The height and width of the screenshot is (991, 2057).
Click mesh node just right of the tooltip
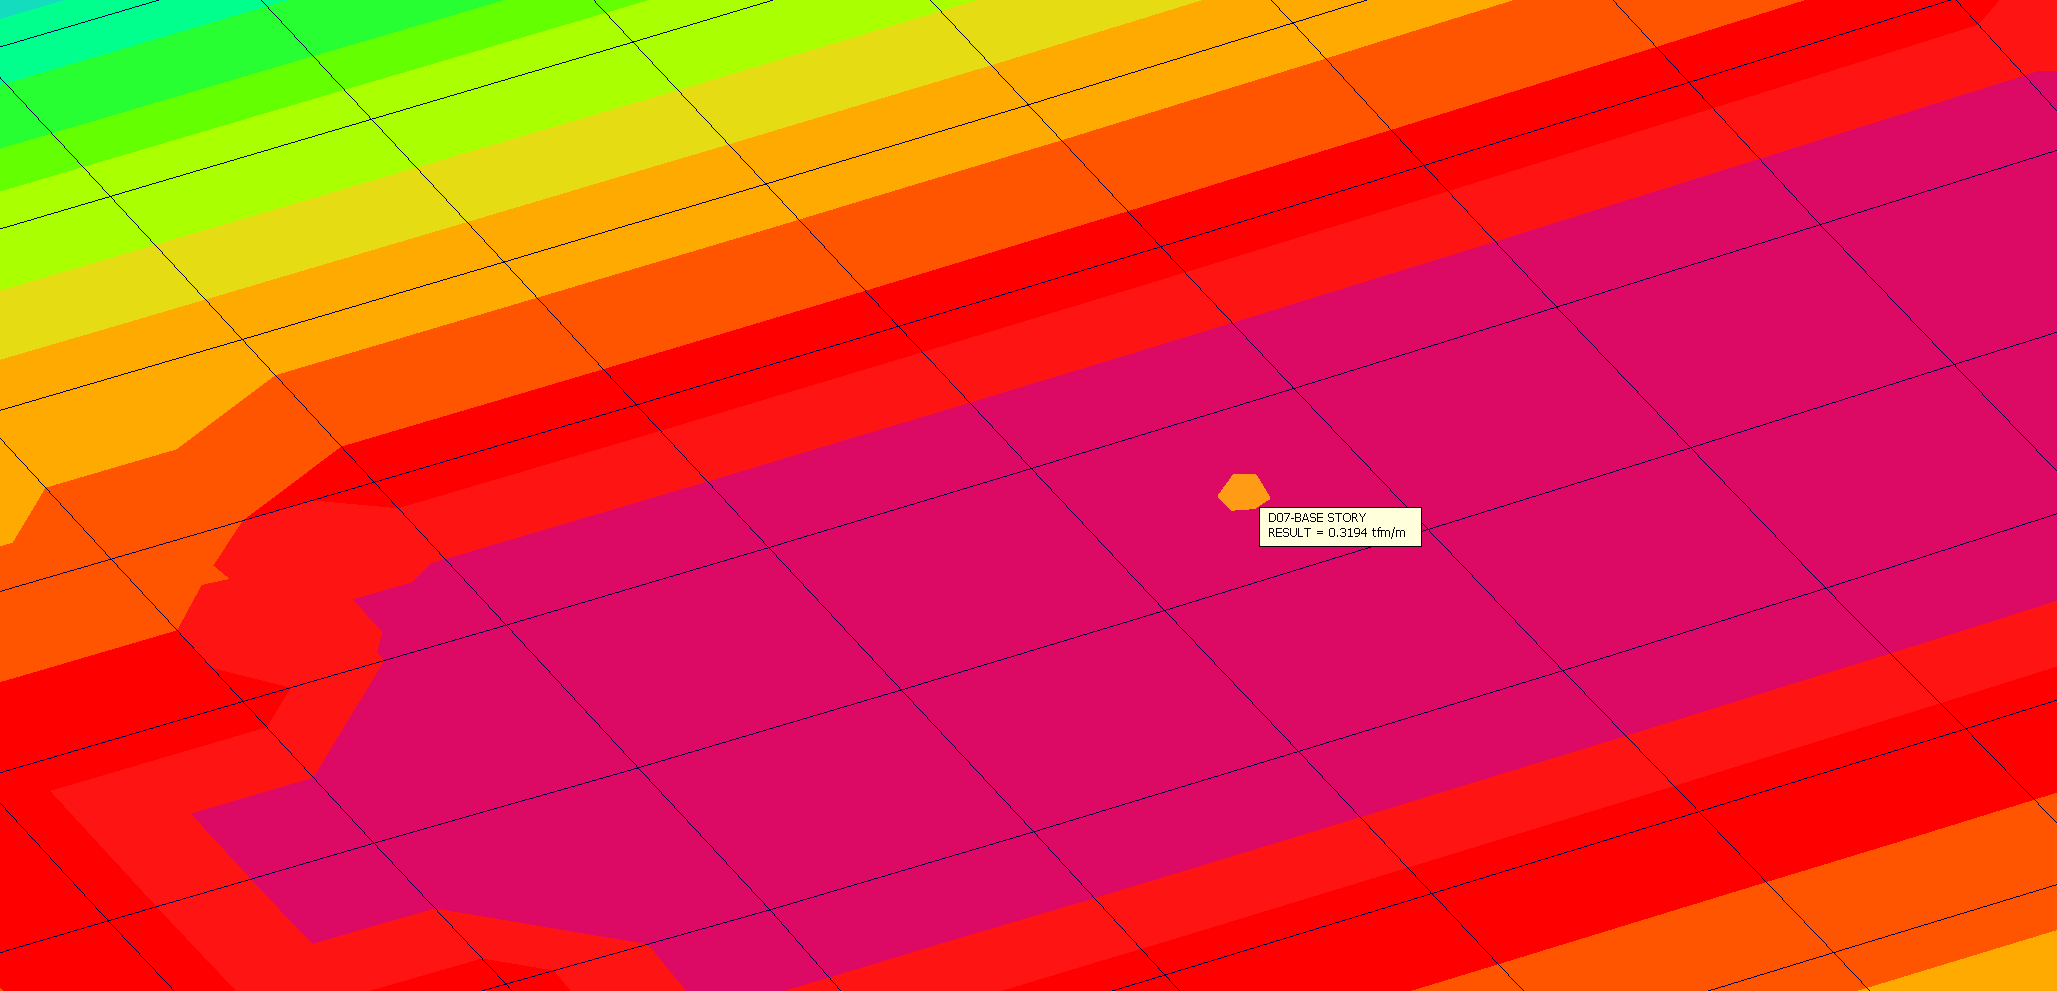tap(1427, 528)
